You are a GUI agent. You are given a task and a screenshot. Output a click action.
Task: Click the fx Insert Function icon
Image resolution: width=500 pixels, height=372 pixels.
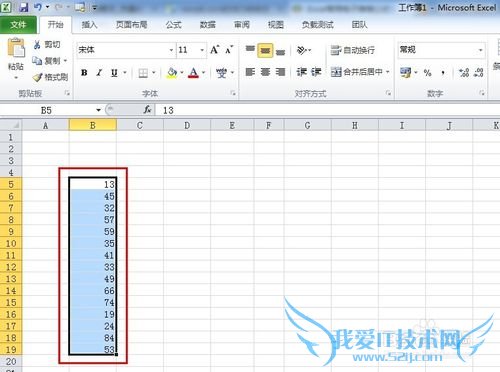[148, 110]
